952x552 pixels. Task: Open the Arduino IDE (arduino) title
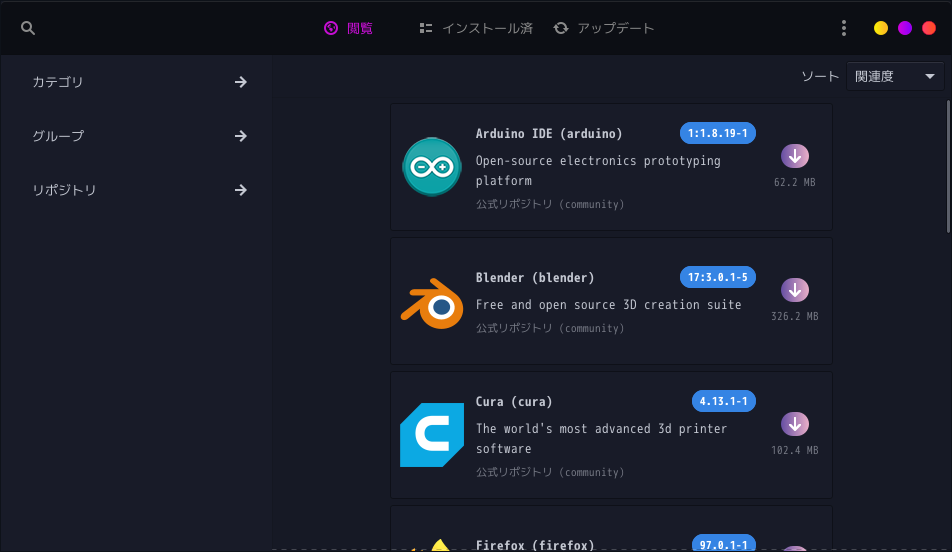tap(549, 134)
